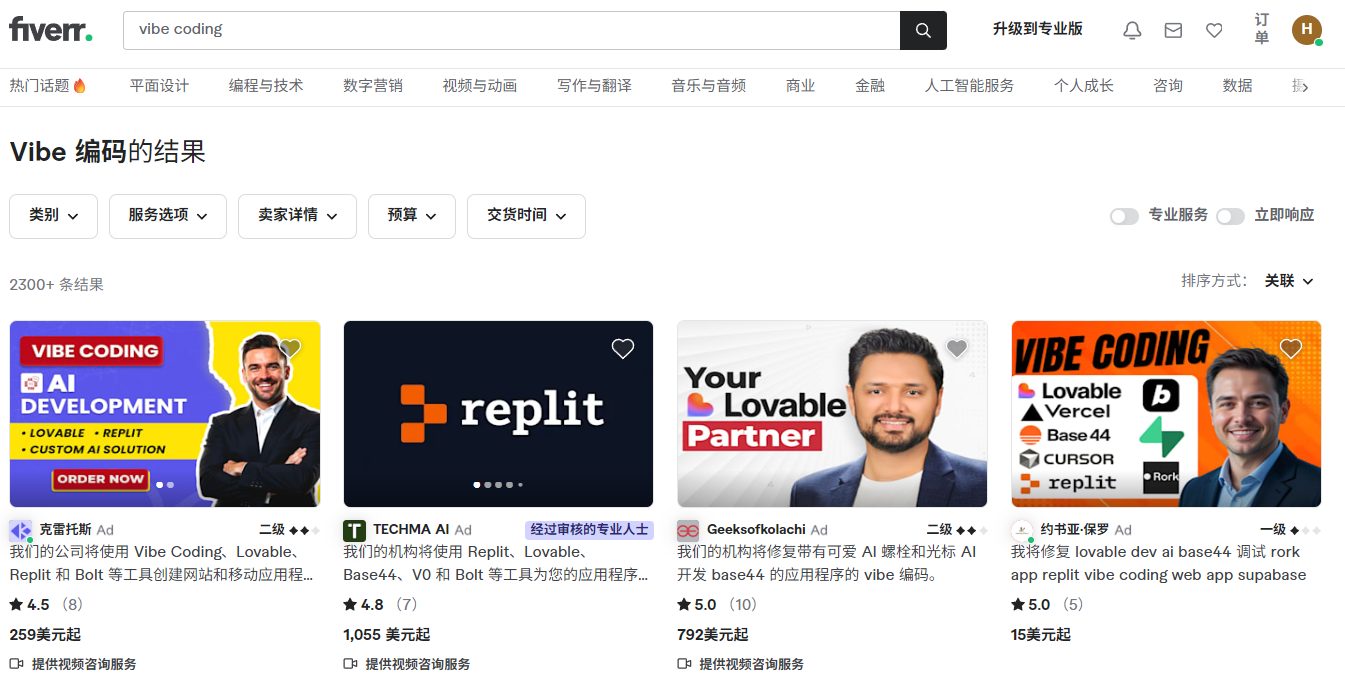Image resolution: width=1345 pixels, height=694 pixels.
Task: Open the messages envelope icon
Action: 1173,30
